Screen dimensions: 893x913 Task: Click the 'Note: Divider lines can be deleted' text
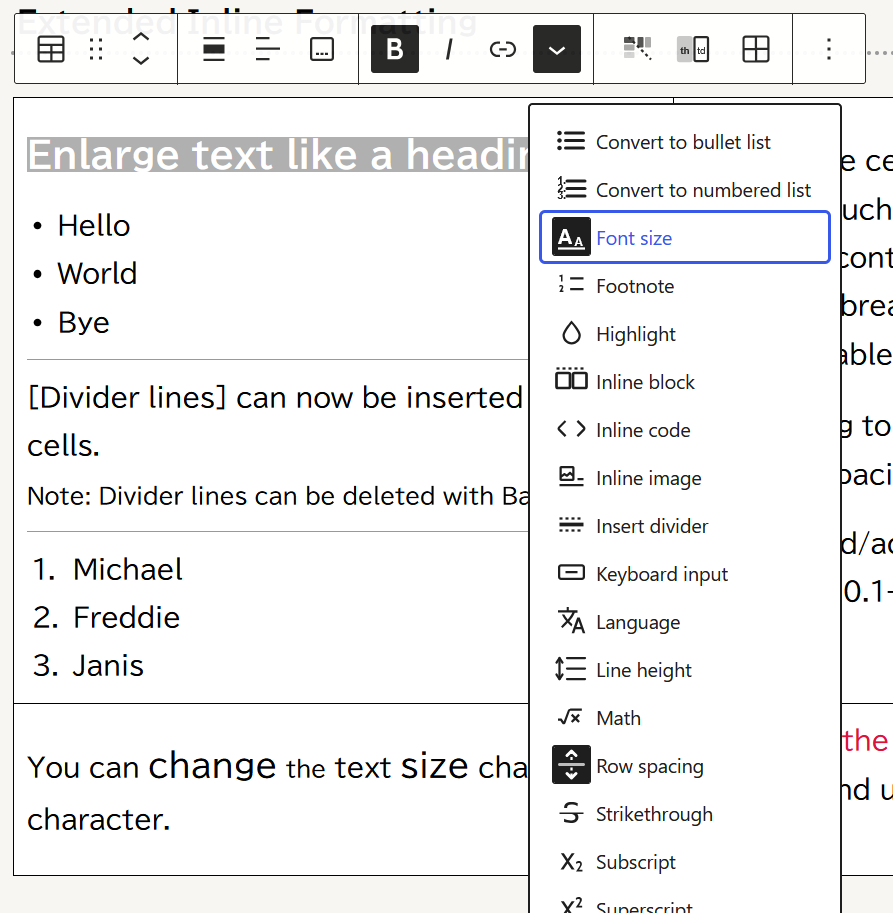coord(278,497)
